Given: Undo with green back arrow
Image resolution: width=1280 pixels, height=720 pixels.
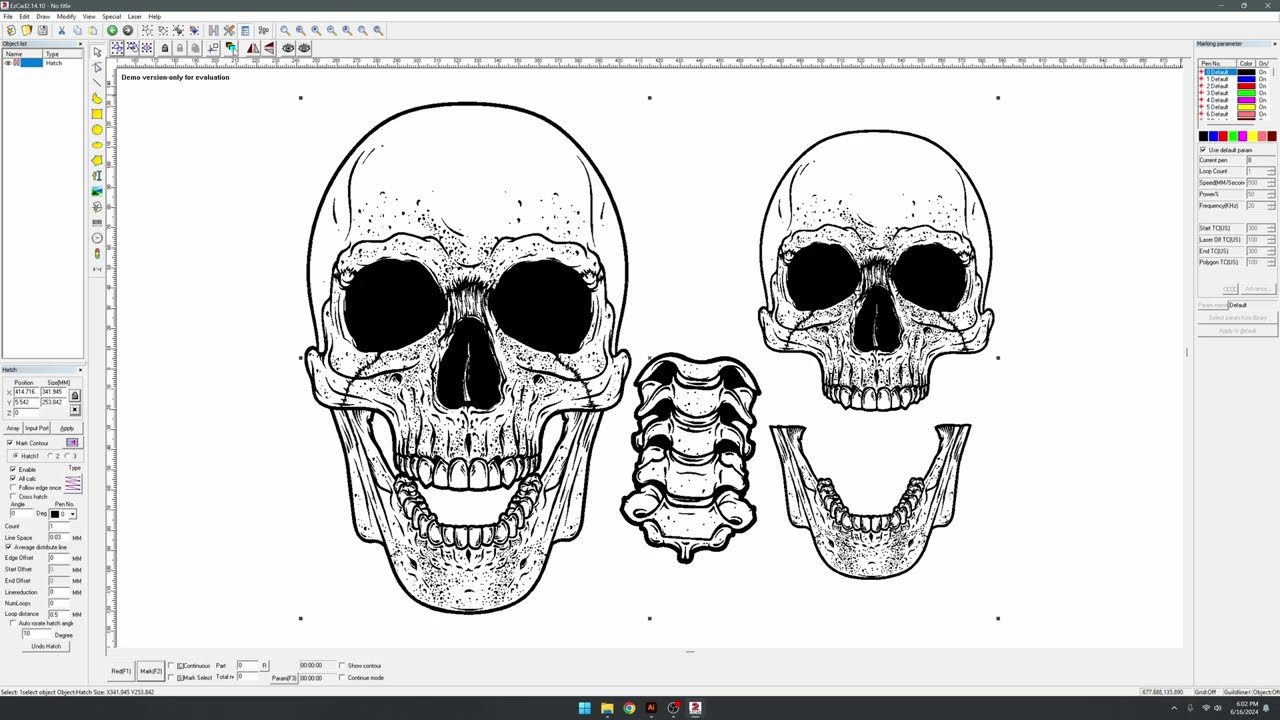Looking at the screenshot, I should coord(112,30).
